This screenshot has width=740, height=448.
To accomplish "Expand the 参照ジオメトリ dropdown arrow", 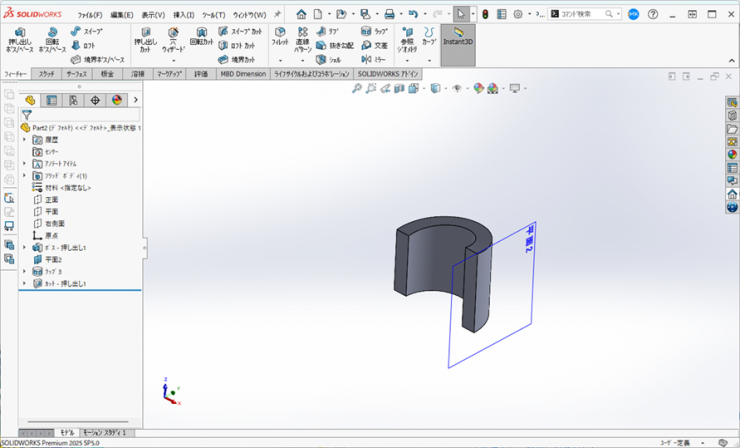I will tap(407, 59).
